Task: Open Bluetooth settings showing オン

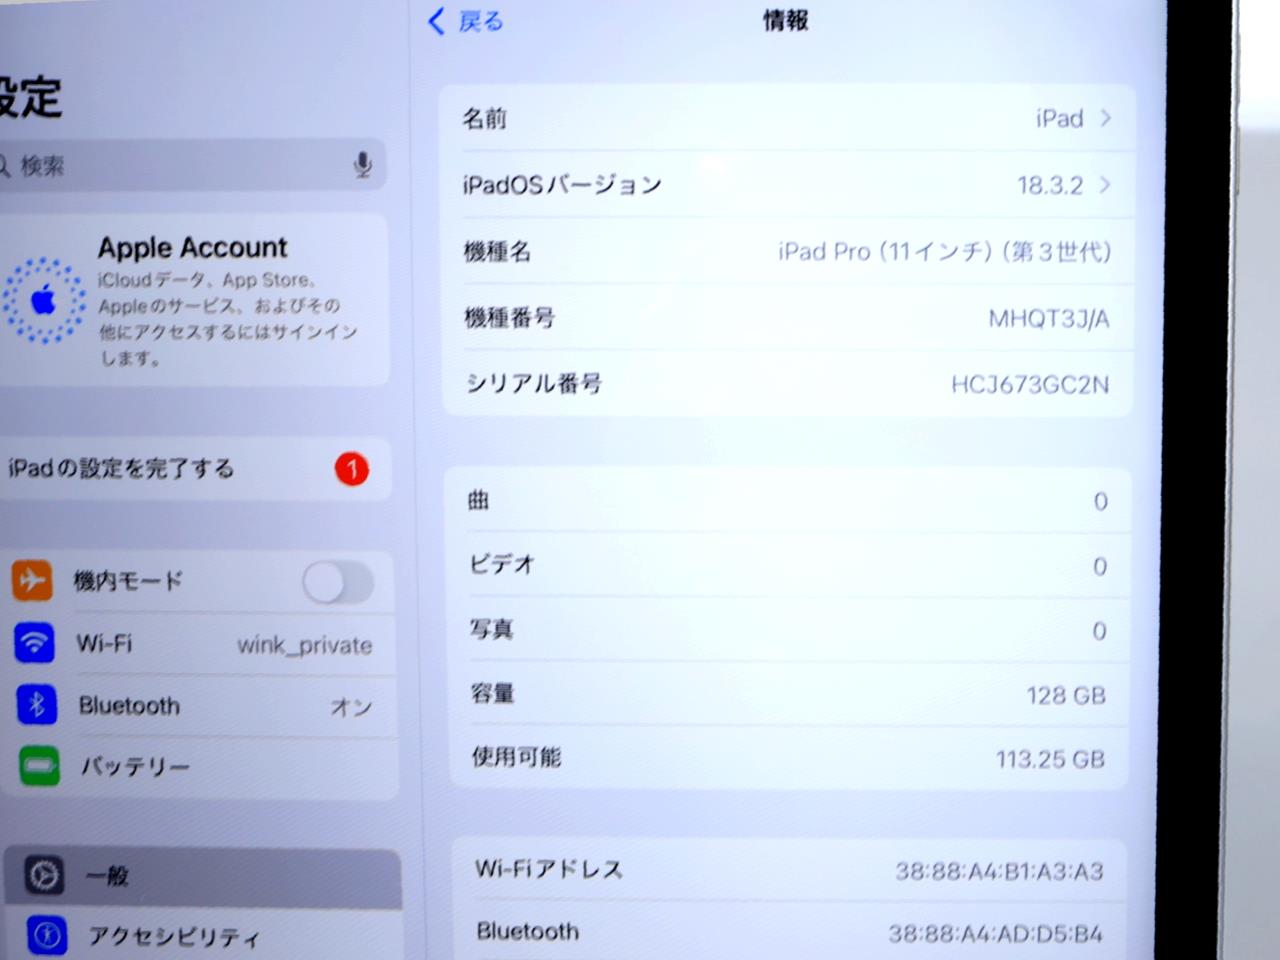Action: point(198,706)
